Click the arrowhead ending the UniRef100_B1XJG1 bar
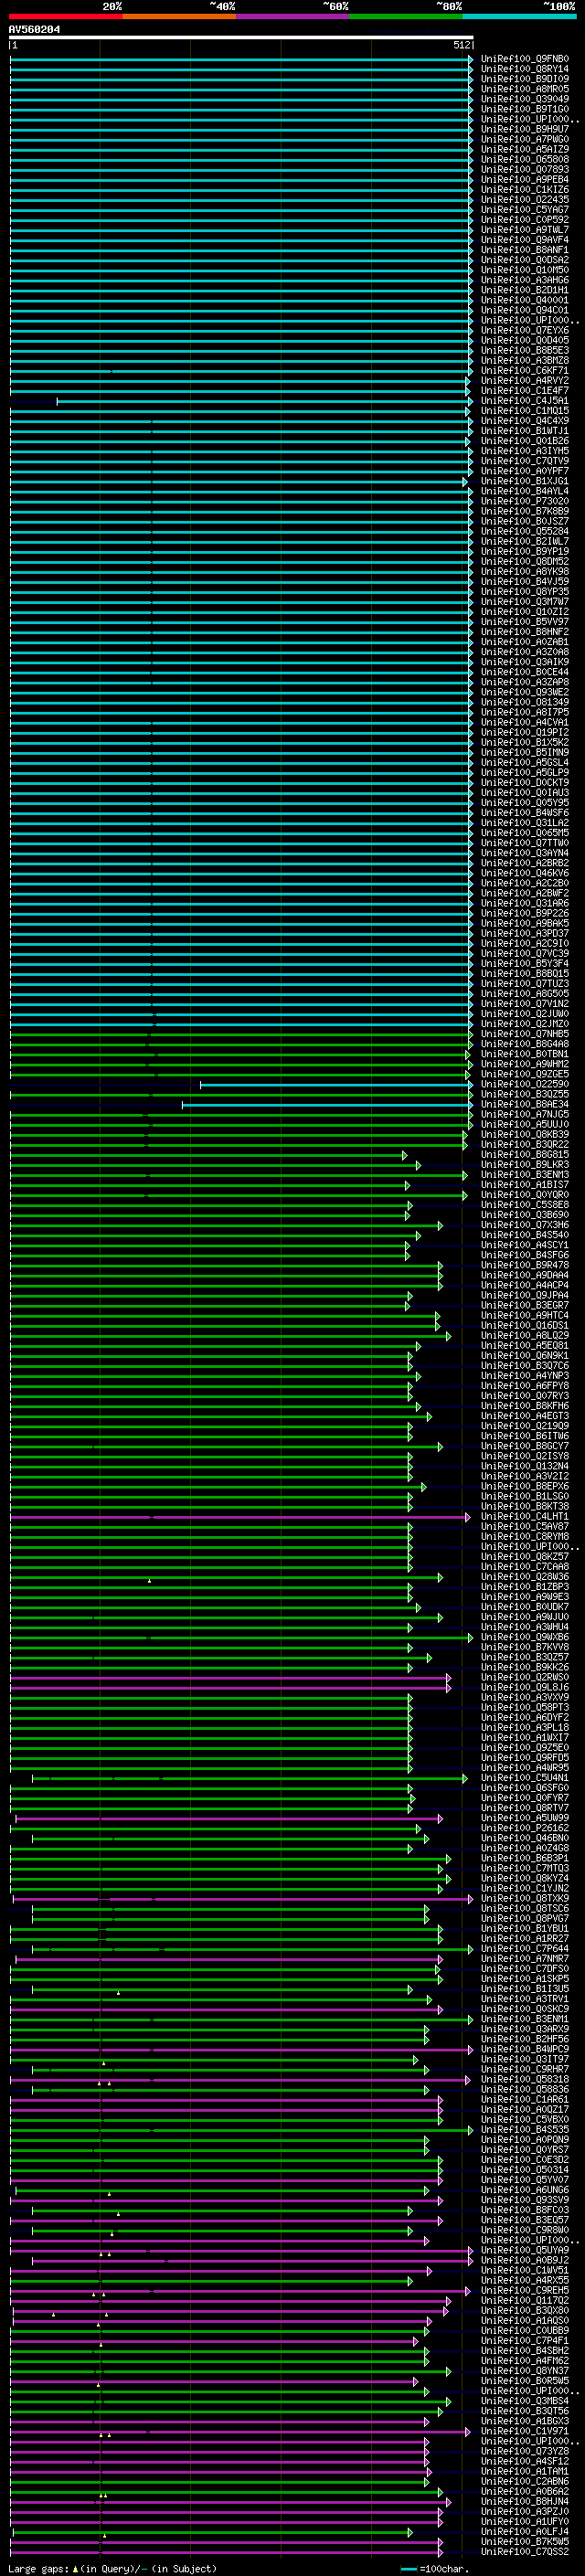Image resolution: width=585 pixels, height=2576 pixels. [465, 482]
